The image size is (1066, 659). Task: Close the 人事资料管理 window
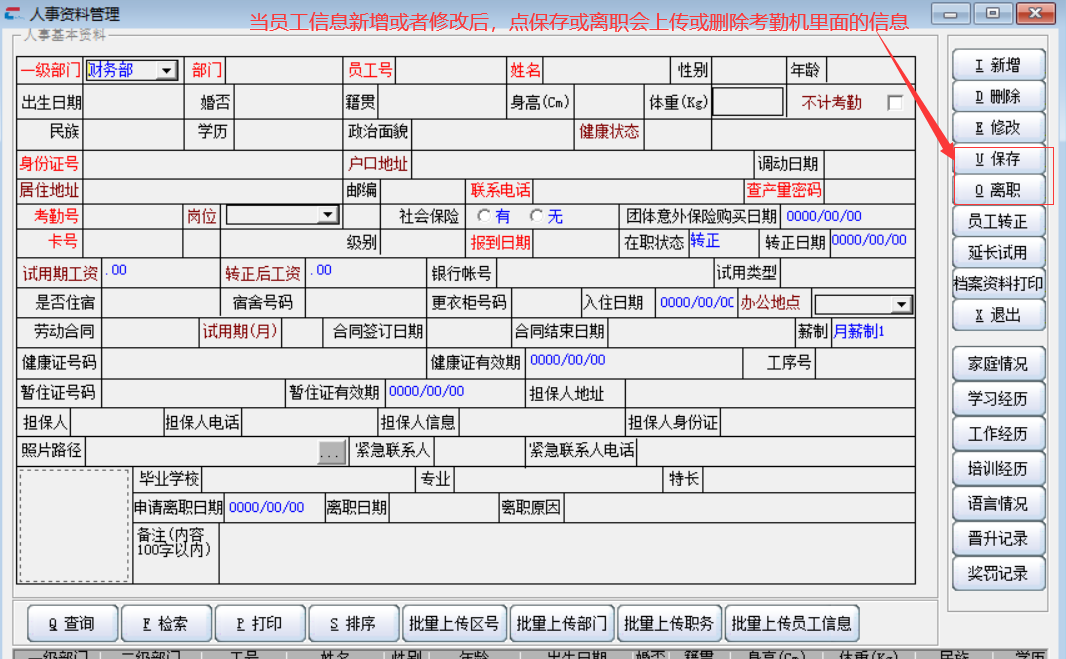[x=1035, y=13]
